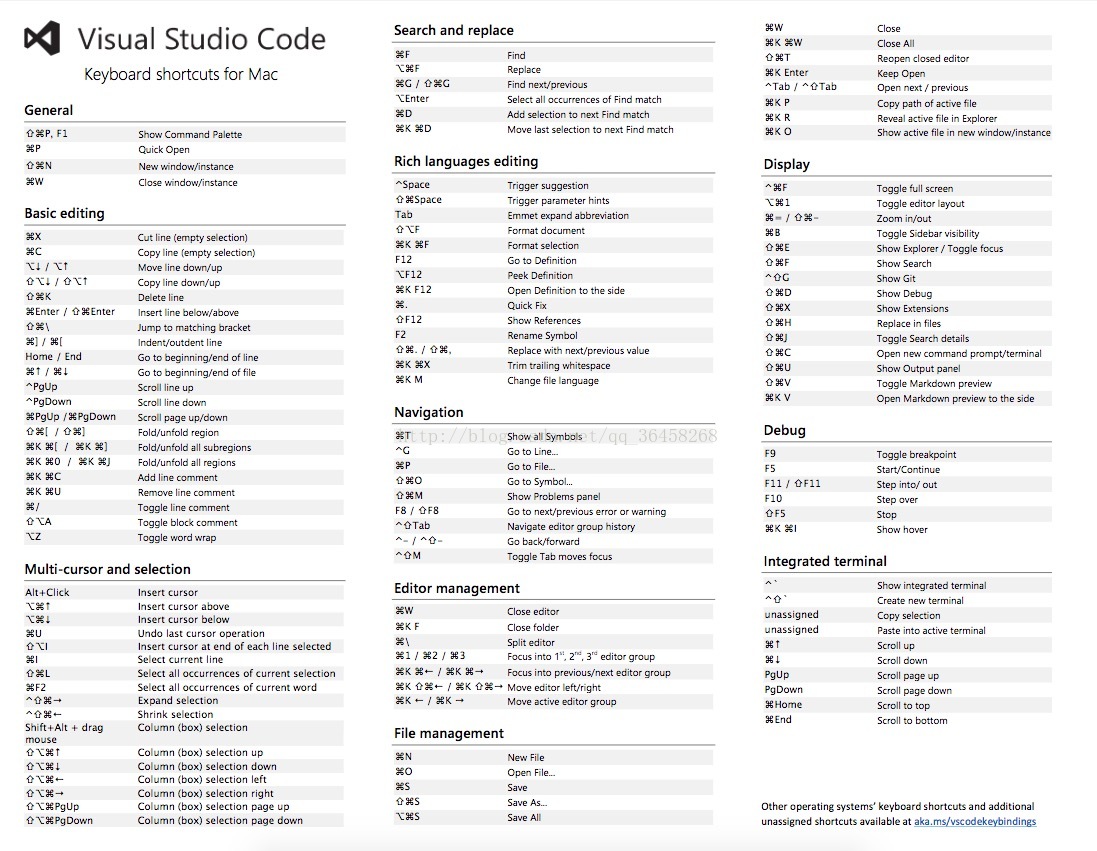Viewport: 1097px width, 851px height.
Task: Click the 'Quick Open' shortcut row
Action: [x=185, y=150]
